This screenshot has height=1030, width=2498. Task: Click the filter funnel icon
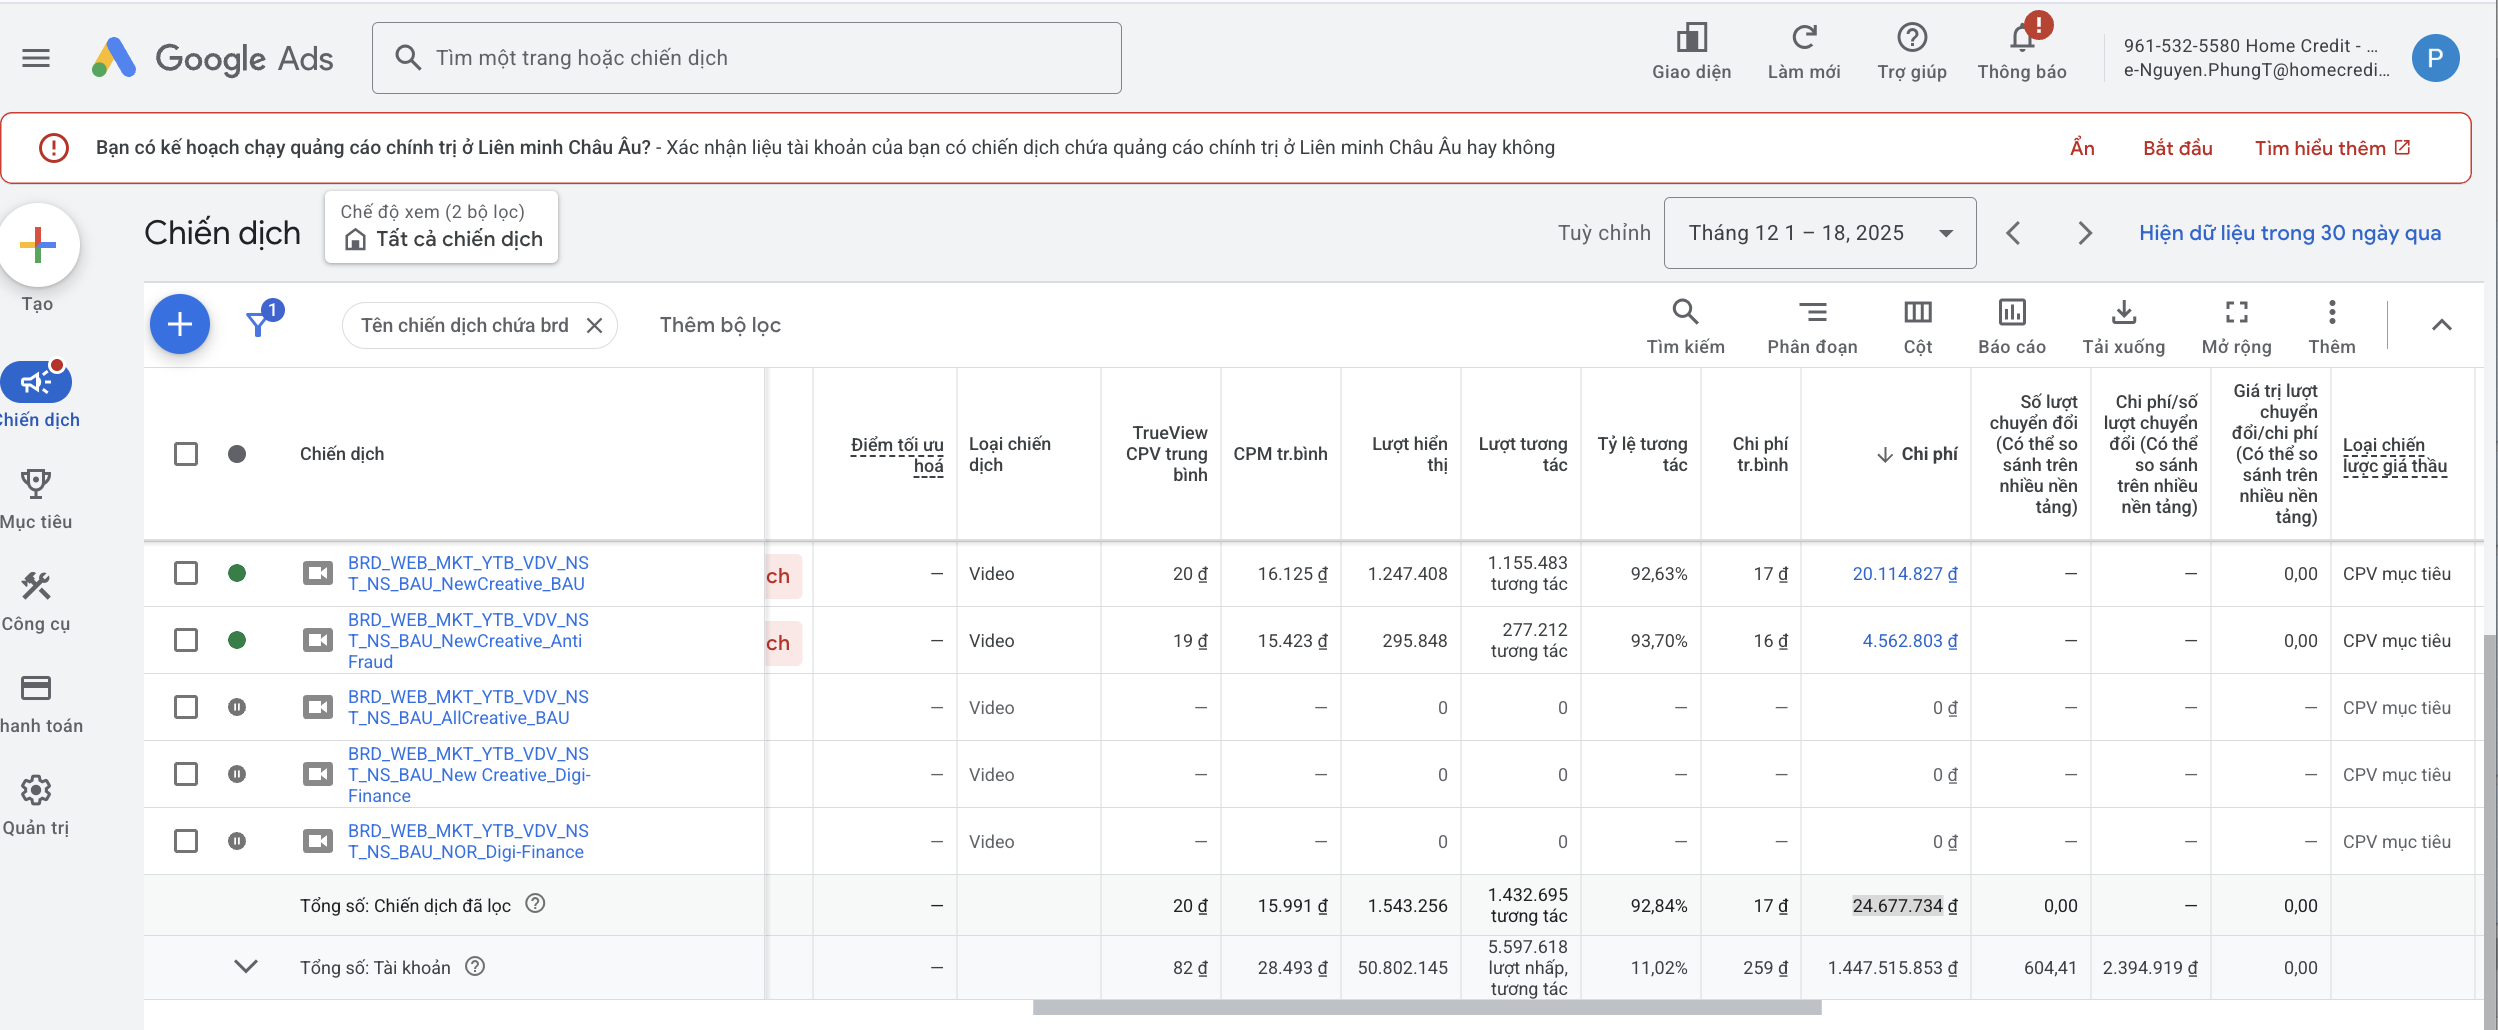(x=258, y=324)
